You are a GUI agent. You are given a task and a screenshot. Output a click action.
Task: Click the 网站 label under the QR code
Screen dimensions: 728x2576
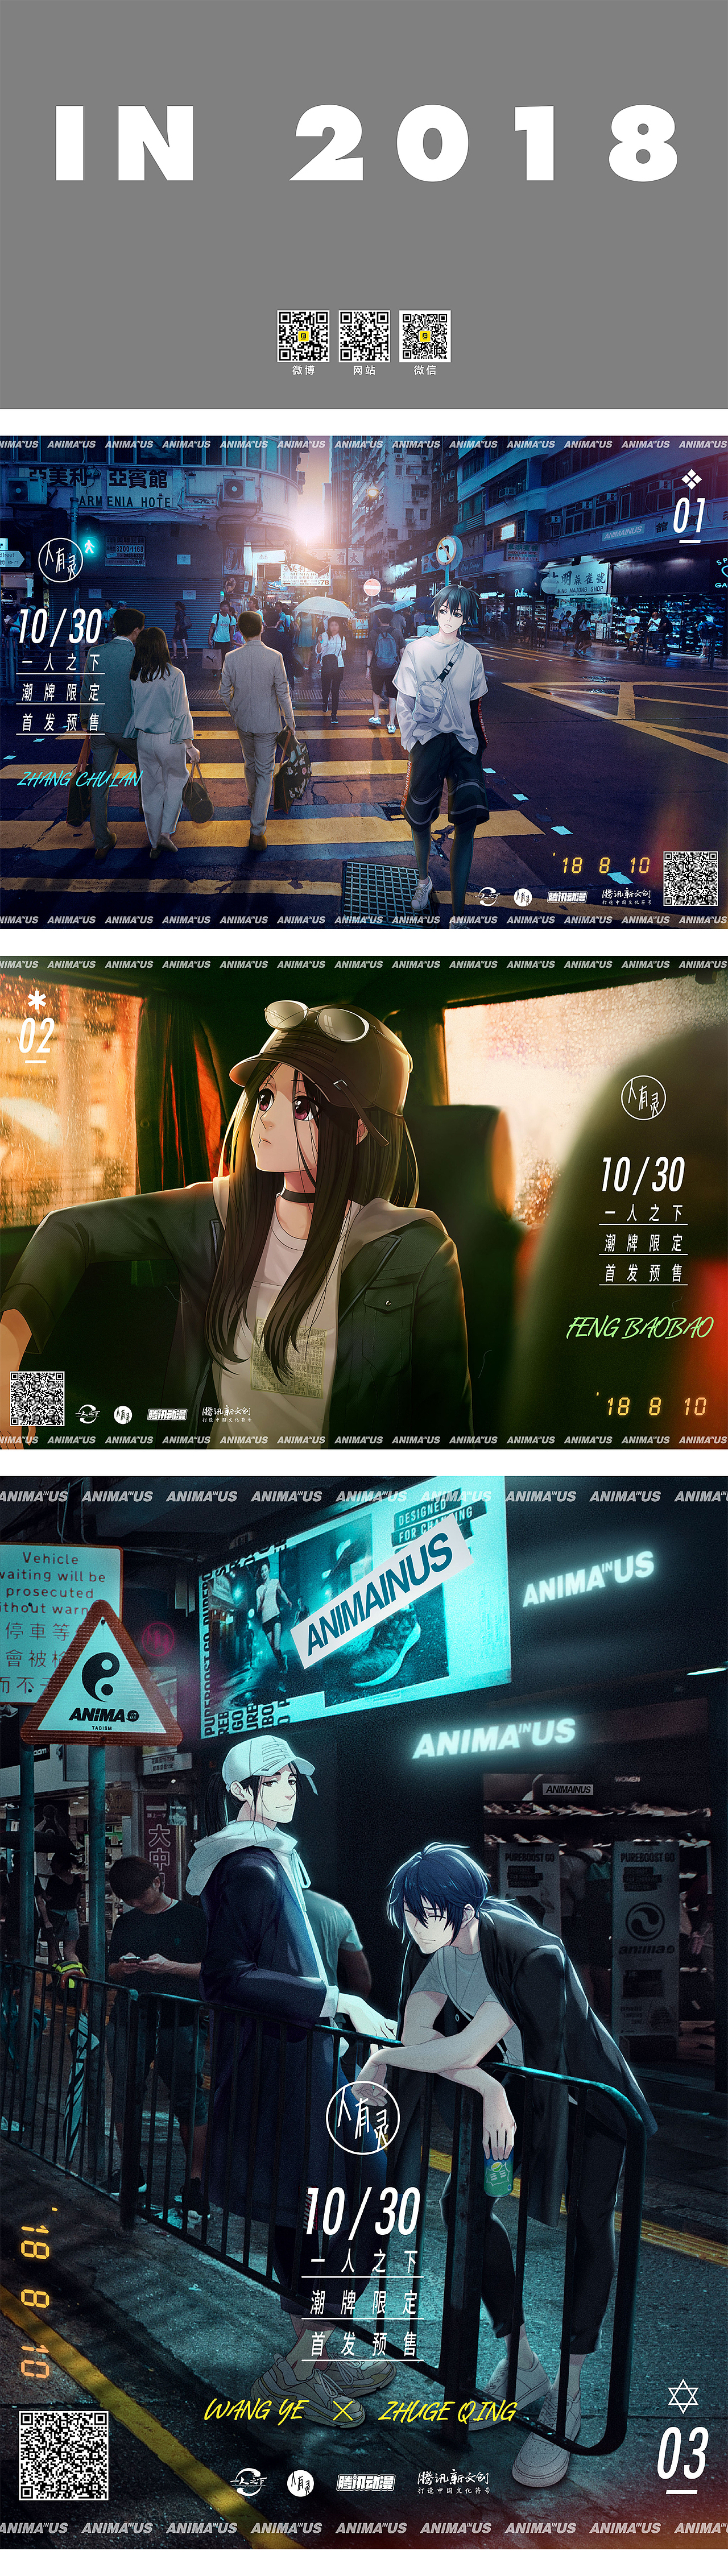(364, 370)
